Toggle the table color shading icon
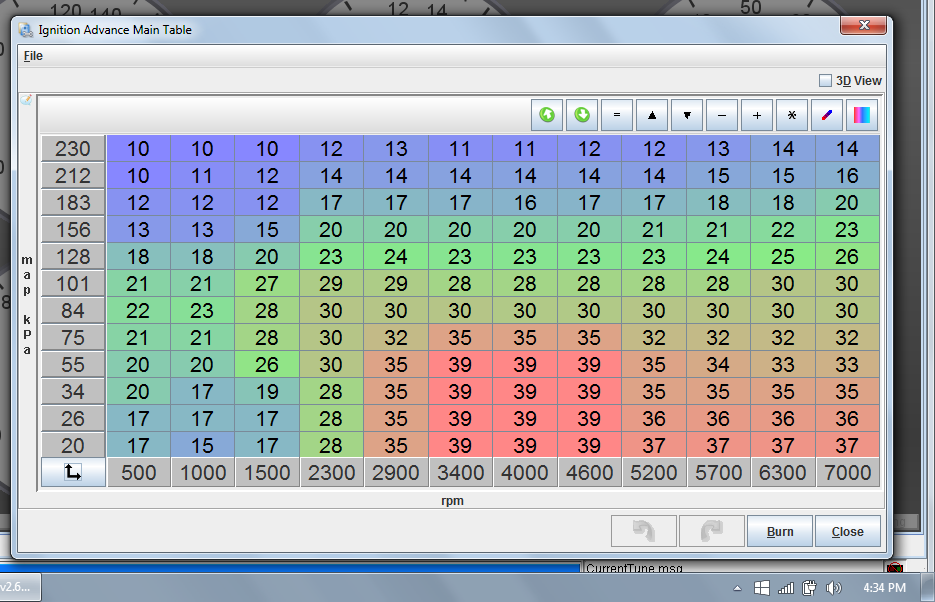The image size is (935, 602). coord(861,115)
